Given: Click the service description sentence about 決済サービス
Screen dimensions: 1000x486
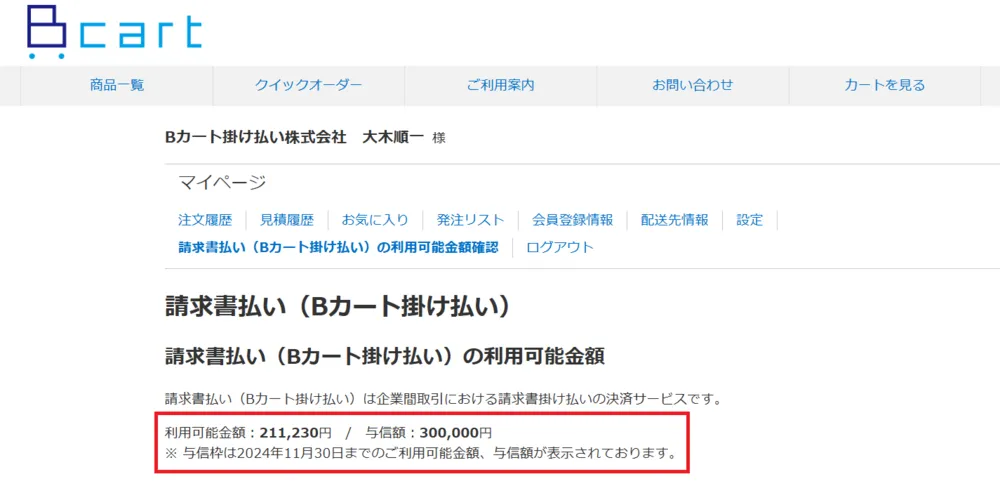Looking at the screenshot, I should click(x=443, y=400).
